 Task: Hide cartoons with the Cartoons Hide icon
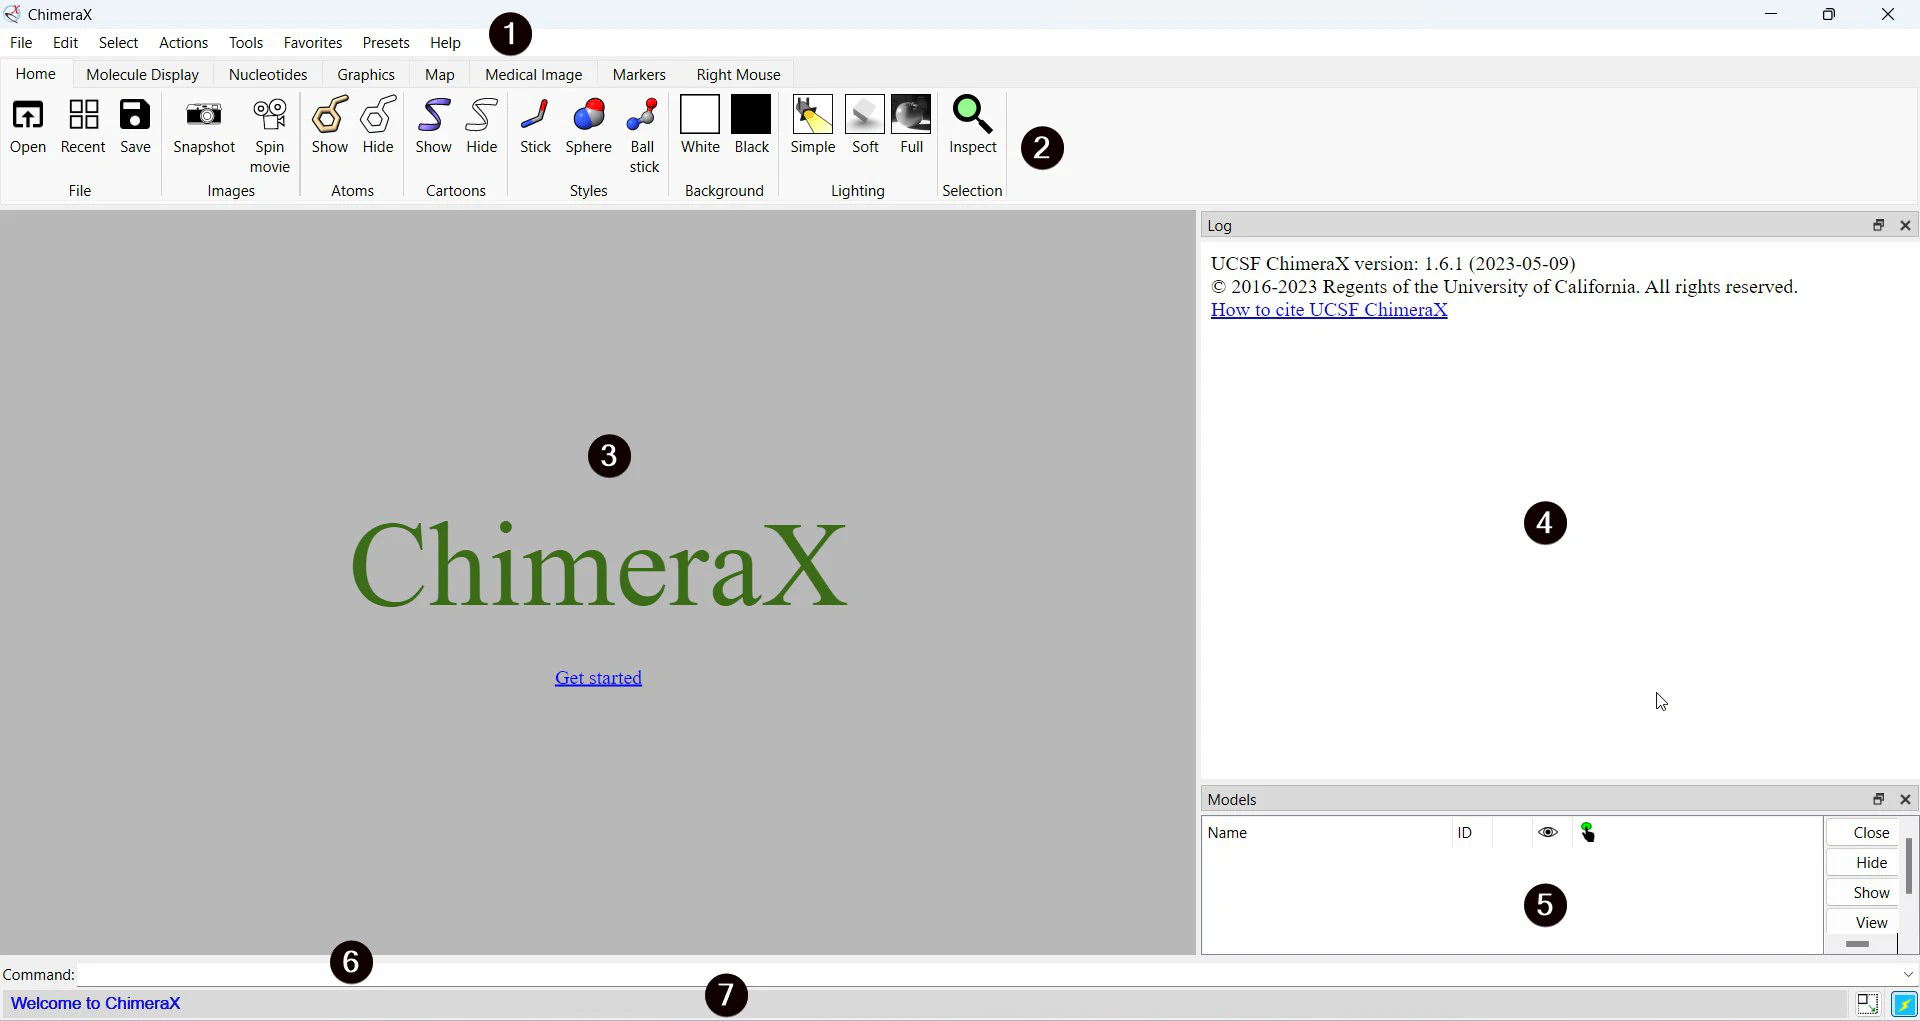482,126
